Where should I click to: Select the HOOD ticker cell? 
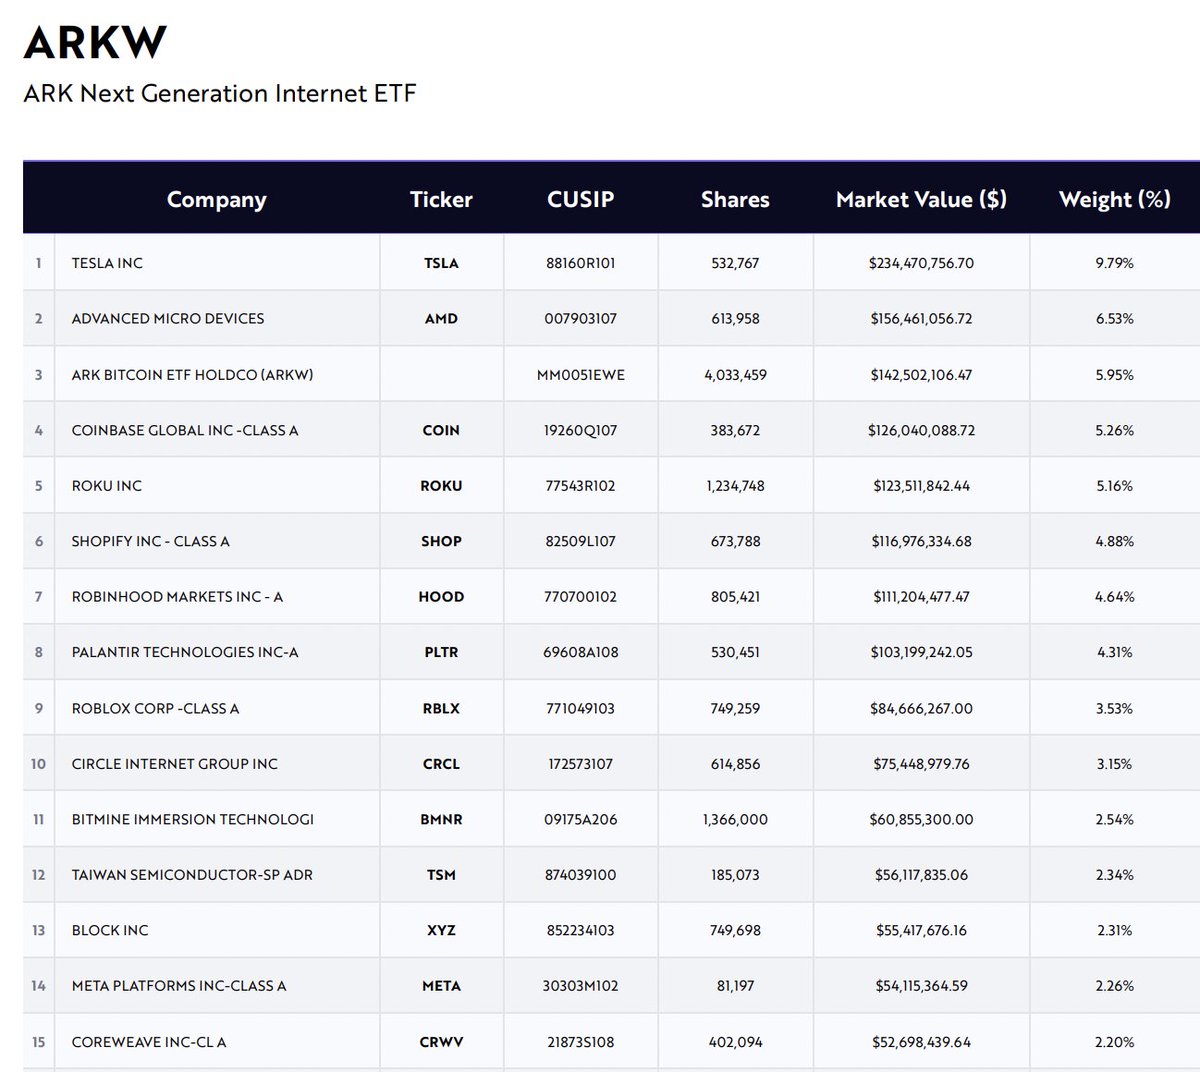point(441,597)
